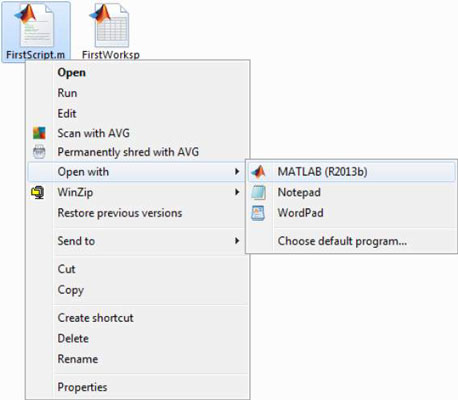This screenshot has width=458, height=400.
Task: Choose Open from the context menu
Action: (x=137, y=73)
